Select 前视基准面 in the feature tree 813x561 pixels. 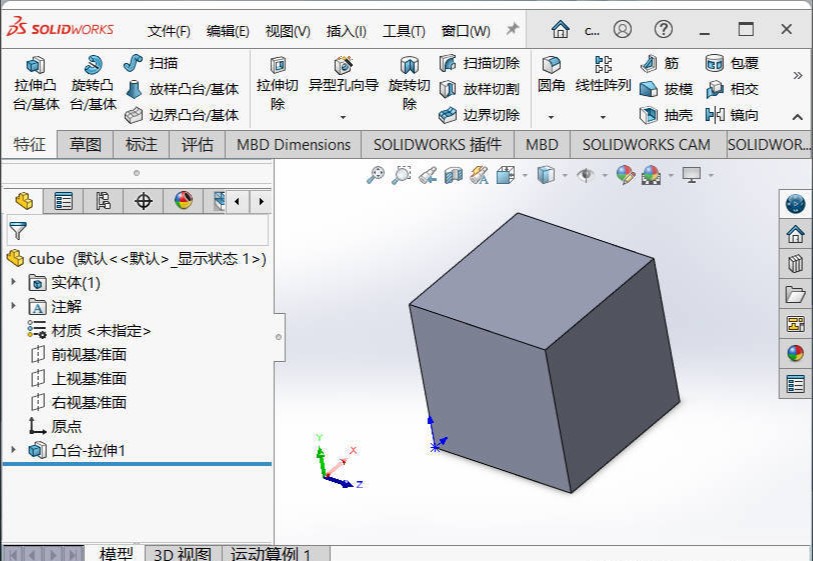(x=88, y=355)
